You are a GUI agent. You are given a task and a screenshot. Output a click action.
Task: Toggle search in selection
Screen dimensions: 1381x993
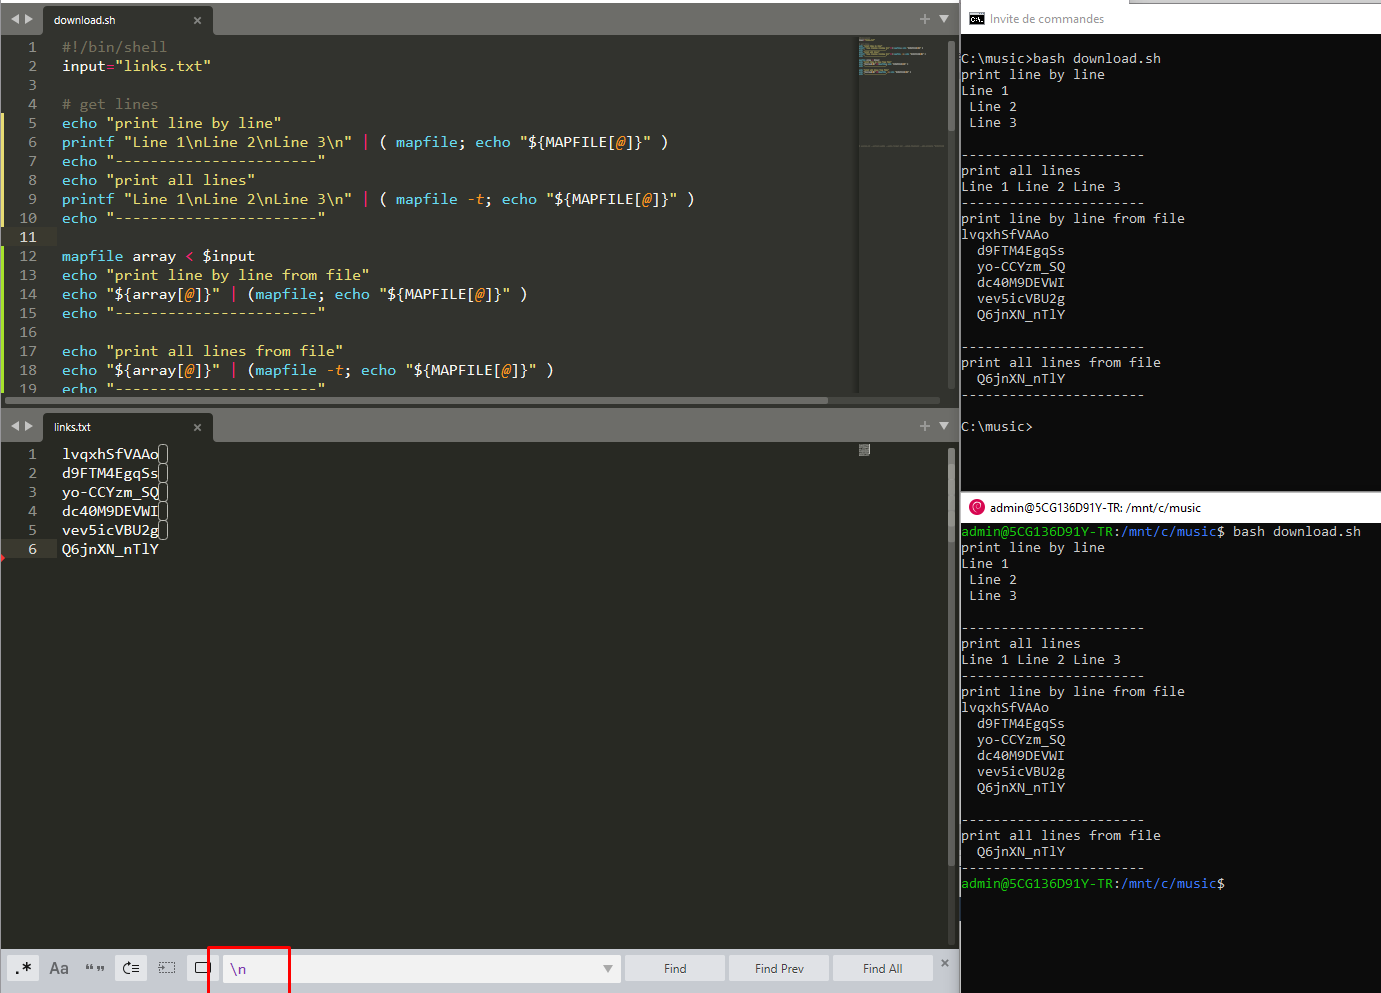pos(167,968)
